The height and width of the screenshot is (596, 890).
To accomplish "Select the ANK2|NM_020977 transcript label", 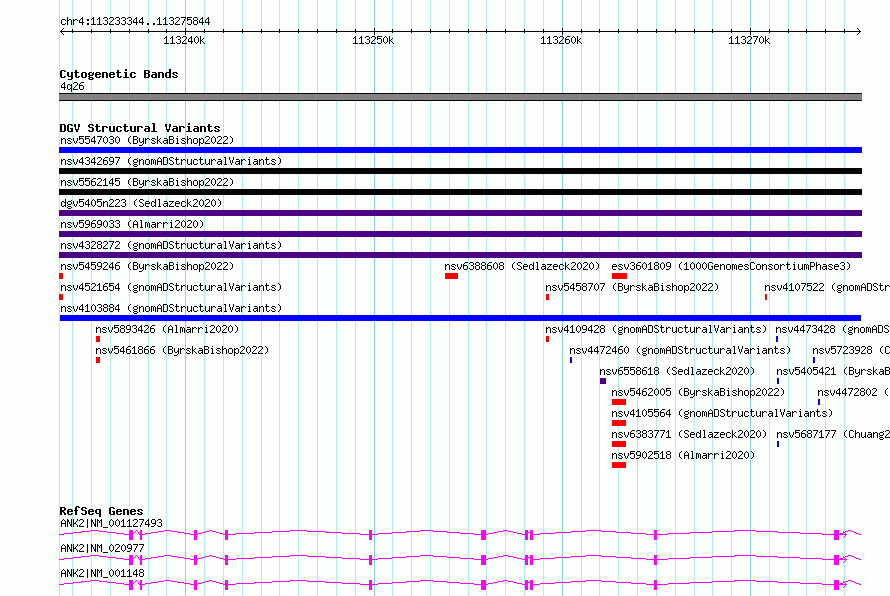I will [102, 548].
